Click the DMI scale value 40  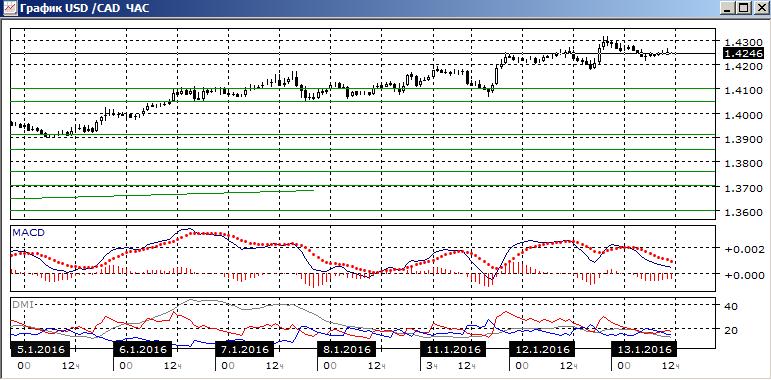click(731, 306)
